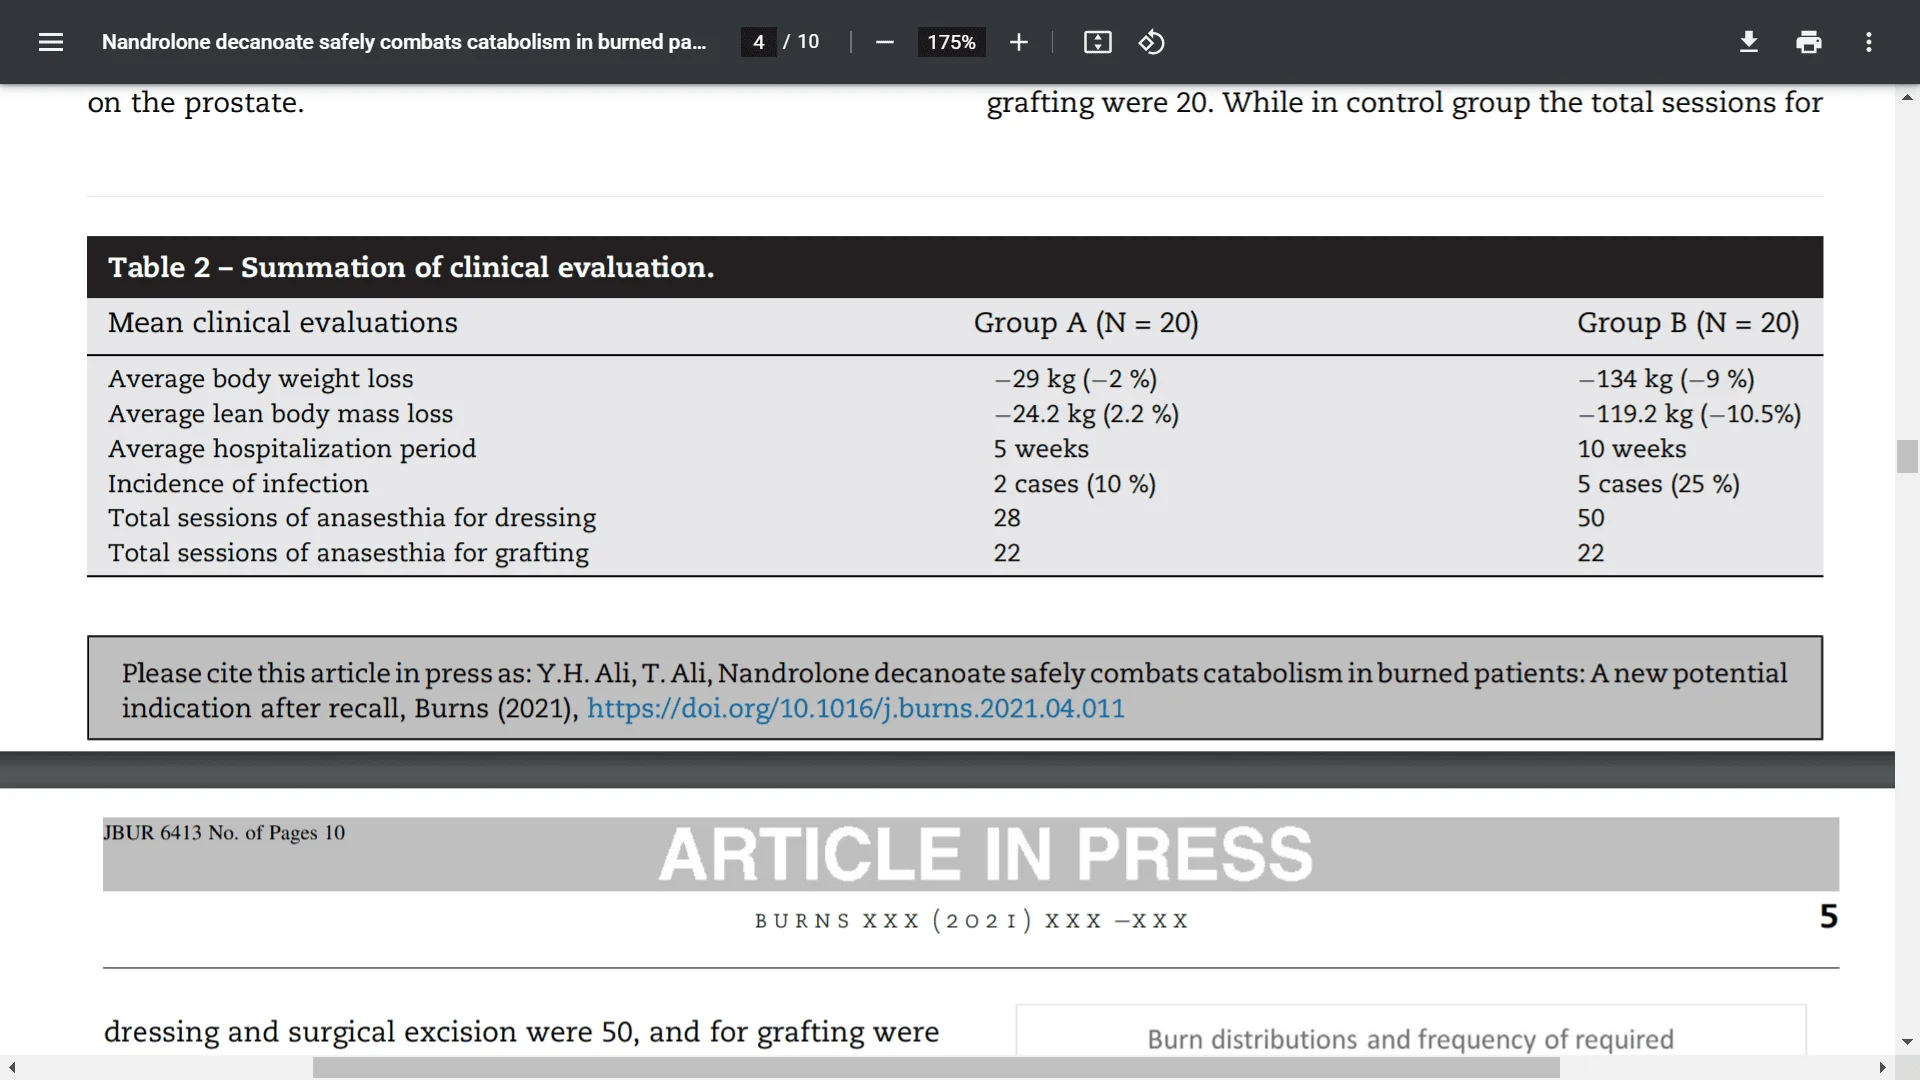Click the 'Mean clinical evaluations' header
This screenshot has height=1080, width=1920.
283,323
